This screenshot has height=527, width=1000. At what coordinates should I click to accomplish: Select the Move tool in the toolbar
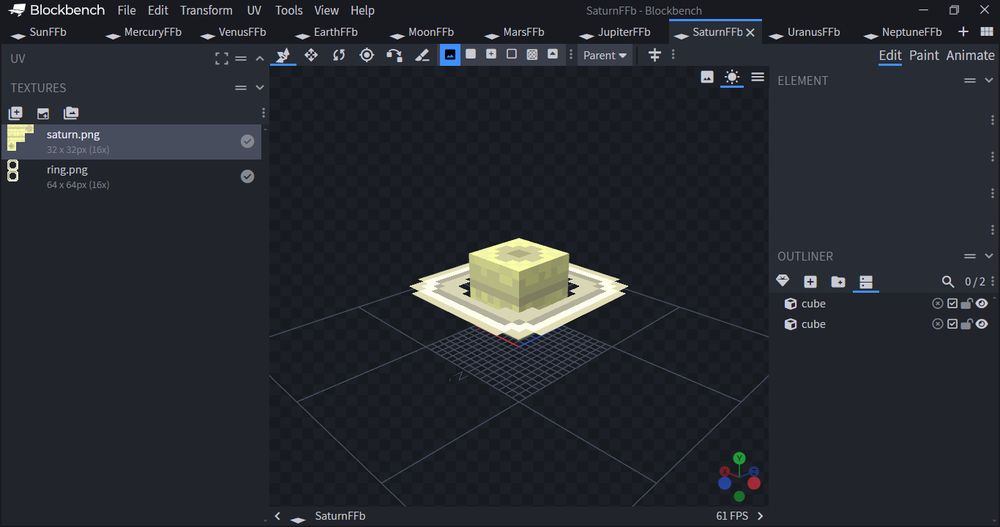311,55
